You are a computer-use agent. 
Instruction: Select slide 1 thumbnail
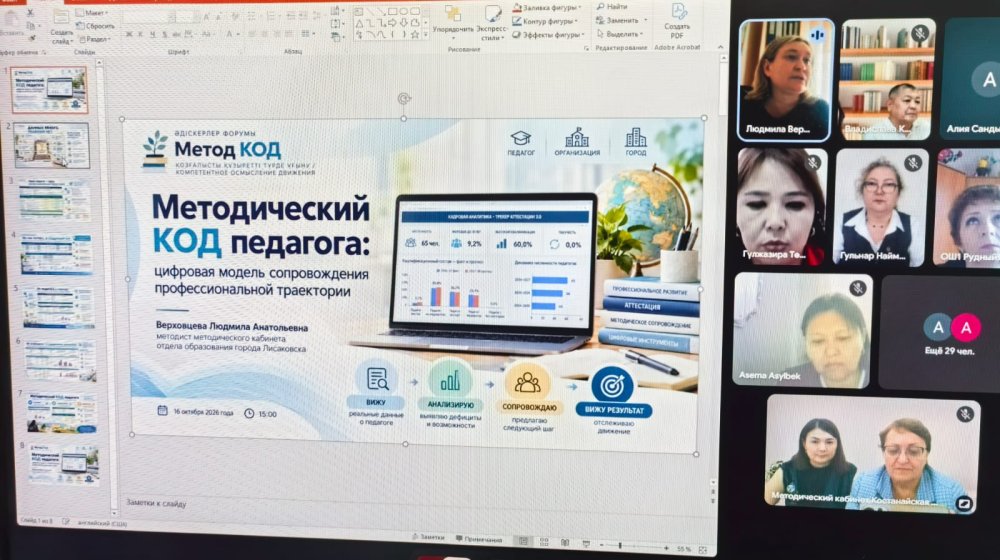tap(49, 90)
